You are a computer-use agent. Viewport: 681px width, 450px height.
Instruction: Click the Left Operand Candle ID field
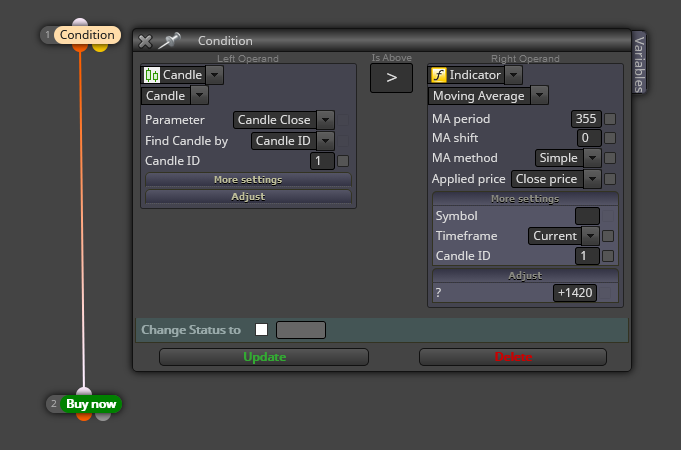tap(322, 161)
